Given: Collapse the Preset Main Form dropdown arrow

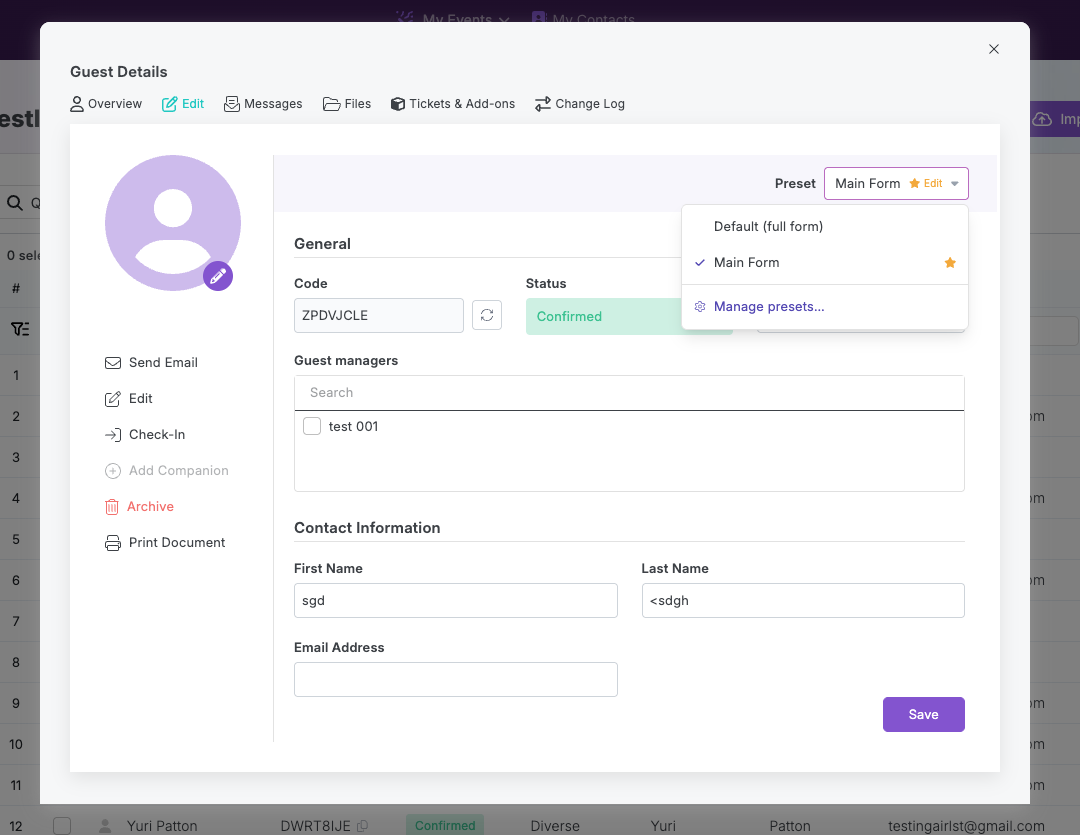Looking at the screenshot, I should coord(955,184).
